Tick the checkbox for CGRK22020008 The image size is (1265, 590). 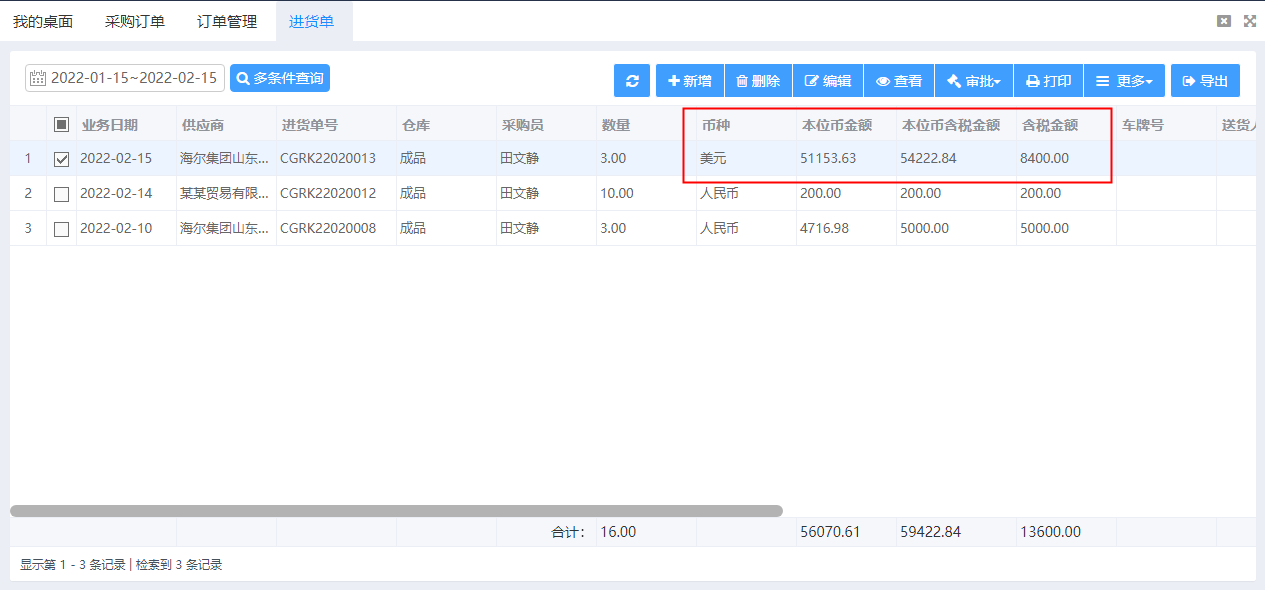click(x=61, y=229)
